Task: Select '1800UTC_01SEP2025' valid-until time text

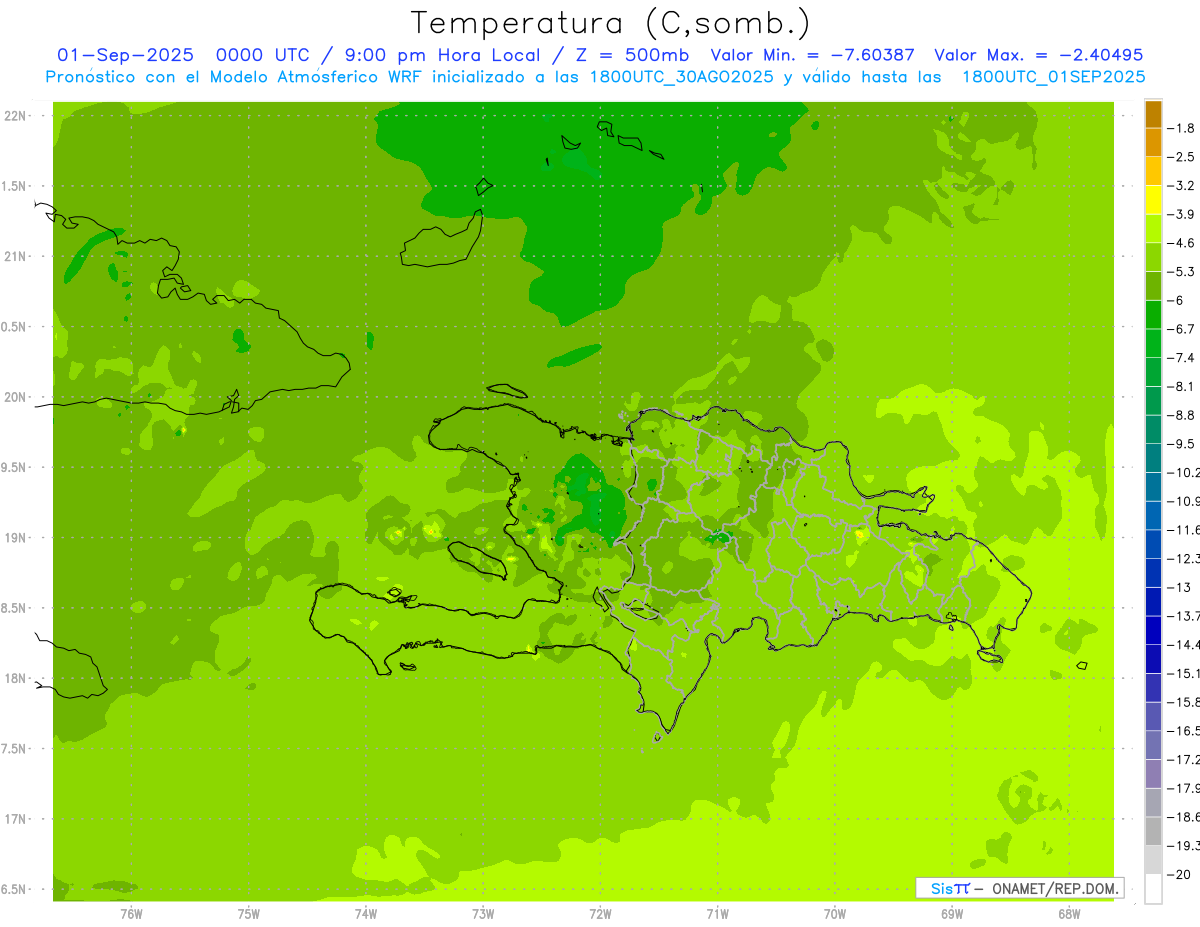Action: (x=1054, y=77)
